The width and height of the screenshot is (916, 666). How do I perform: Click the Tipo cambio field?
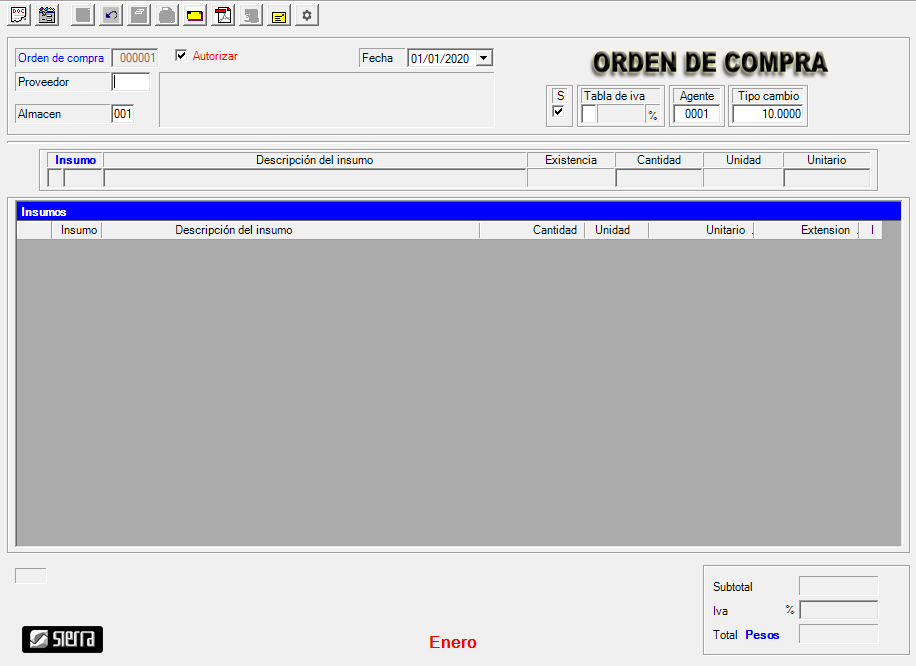[768, 114]
